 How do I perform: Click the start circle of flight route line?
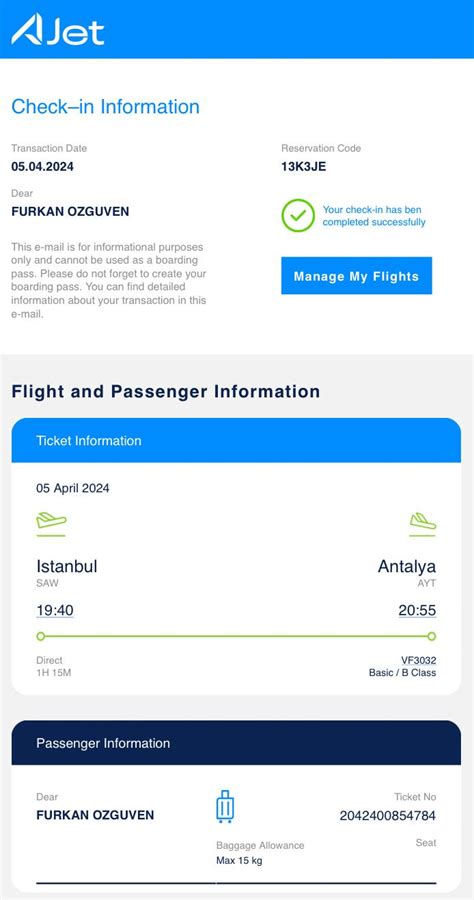point(40,636)
